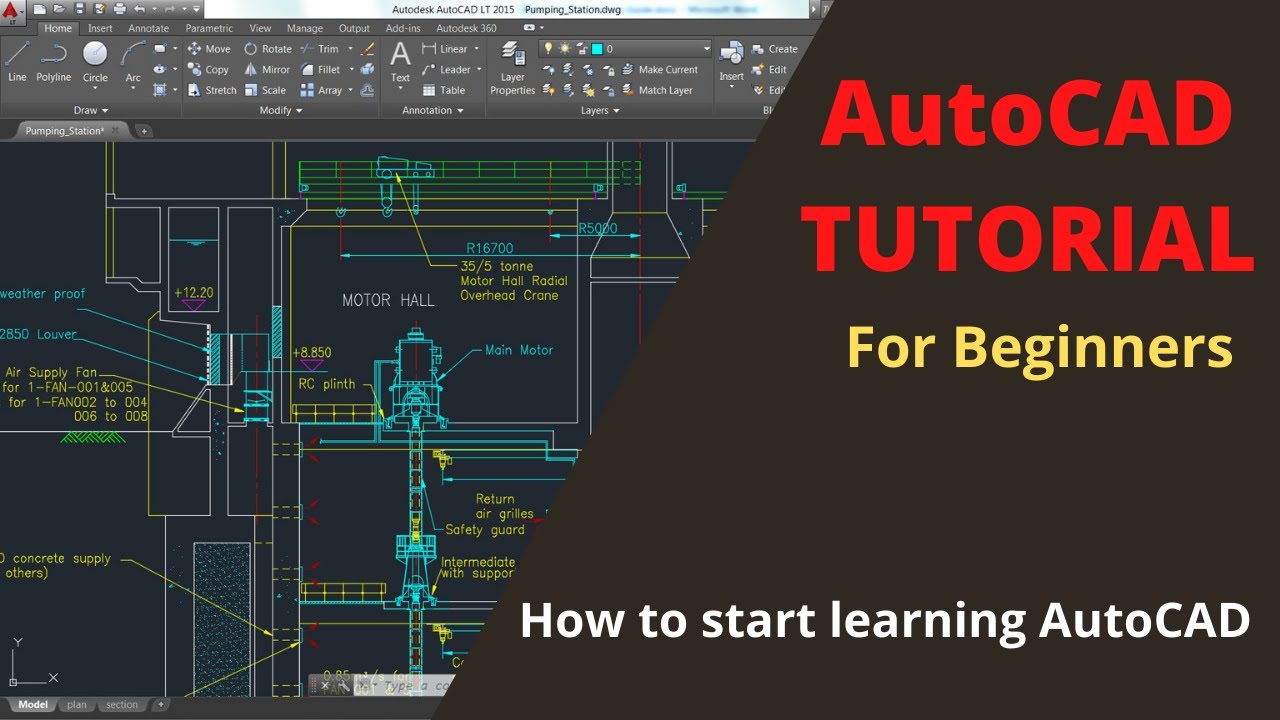This screenshot has width=1280, height=720.
Task: Open the Trim dropdown arrow
Action: (350, 49)
